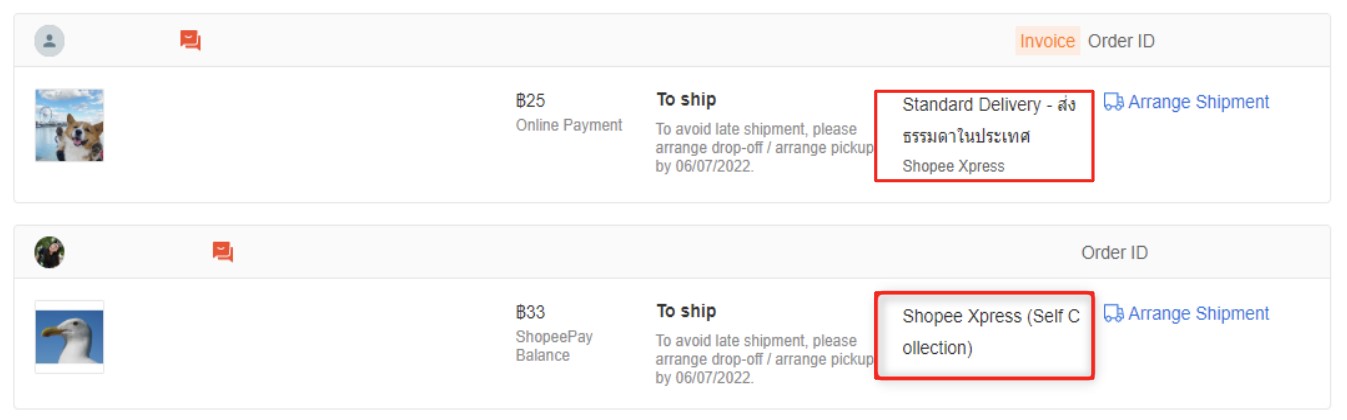Click the ShopeePay Balance payment label

[554, 346]
